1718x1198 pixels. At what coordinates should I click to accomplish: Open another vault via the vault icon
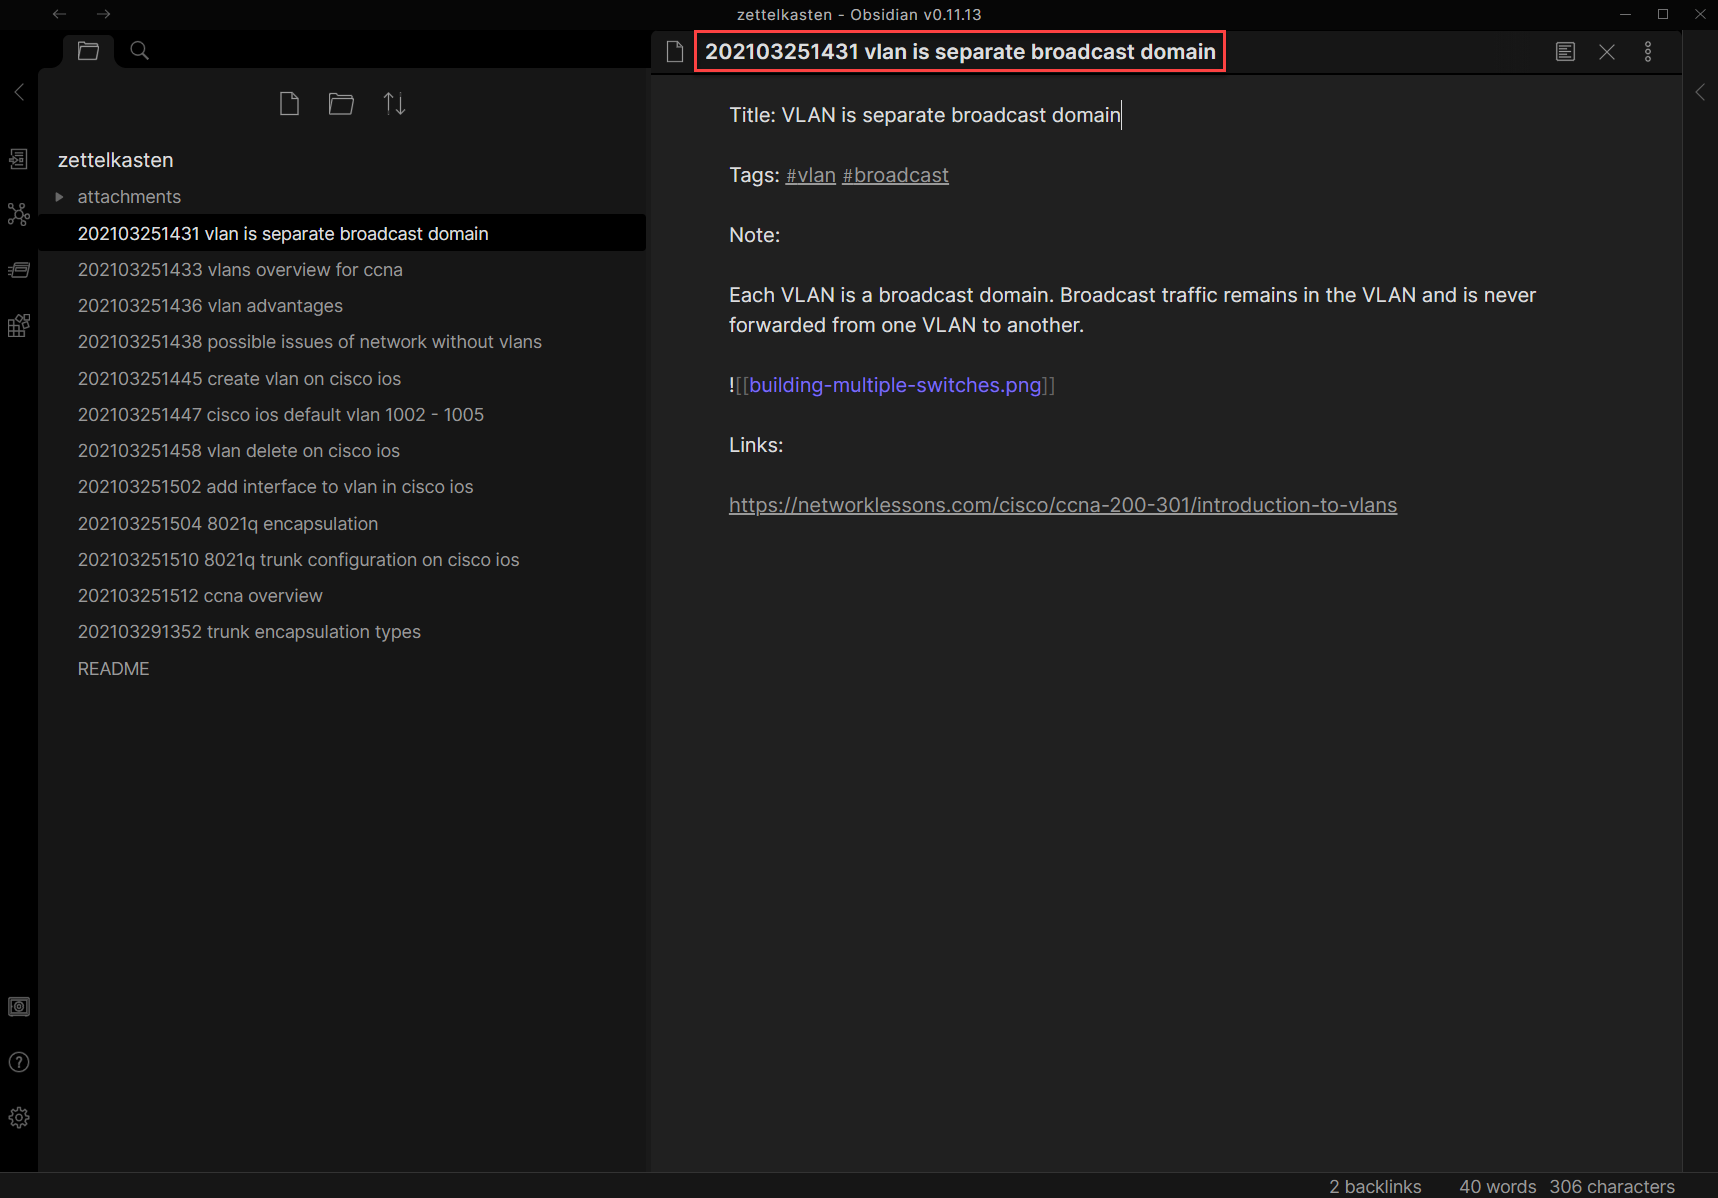pyautogui.click(x=19, y=1006)
